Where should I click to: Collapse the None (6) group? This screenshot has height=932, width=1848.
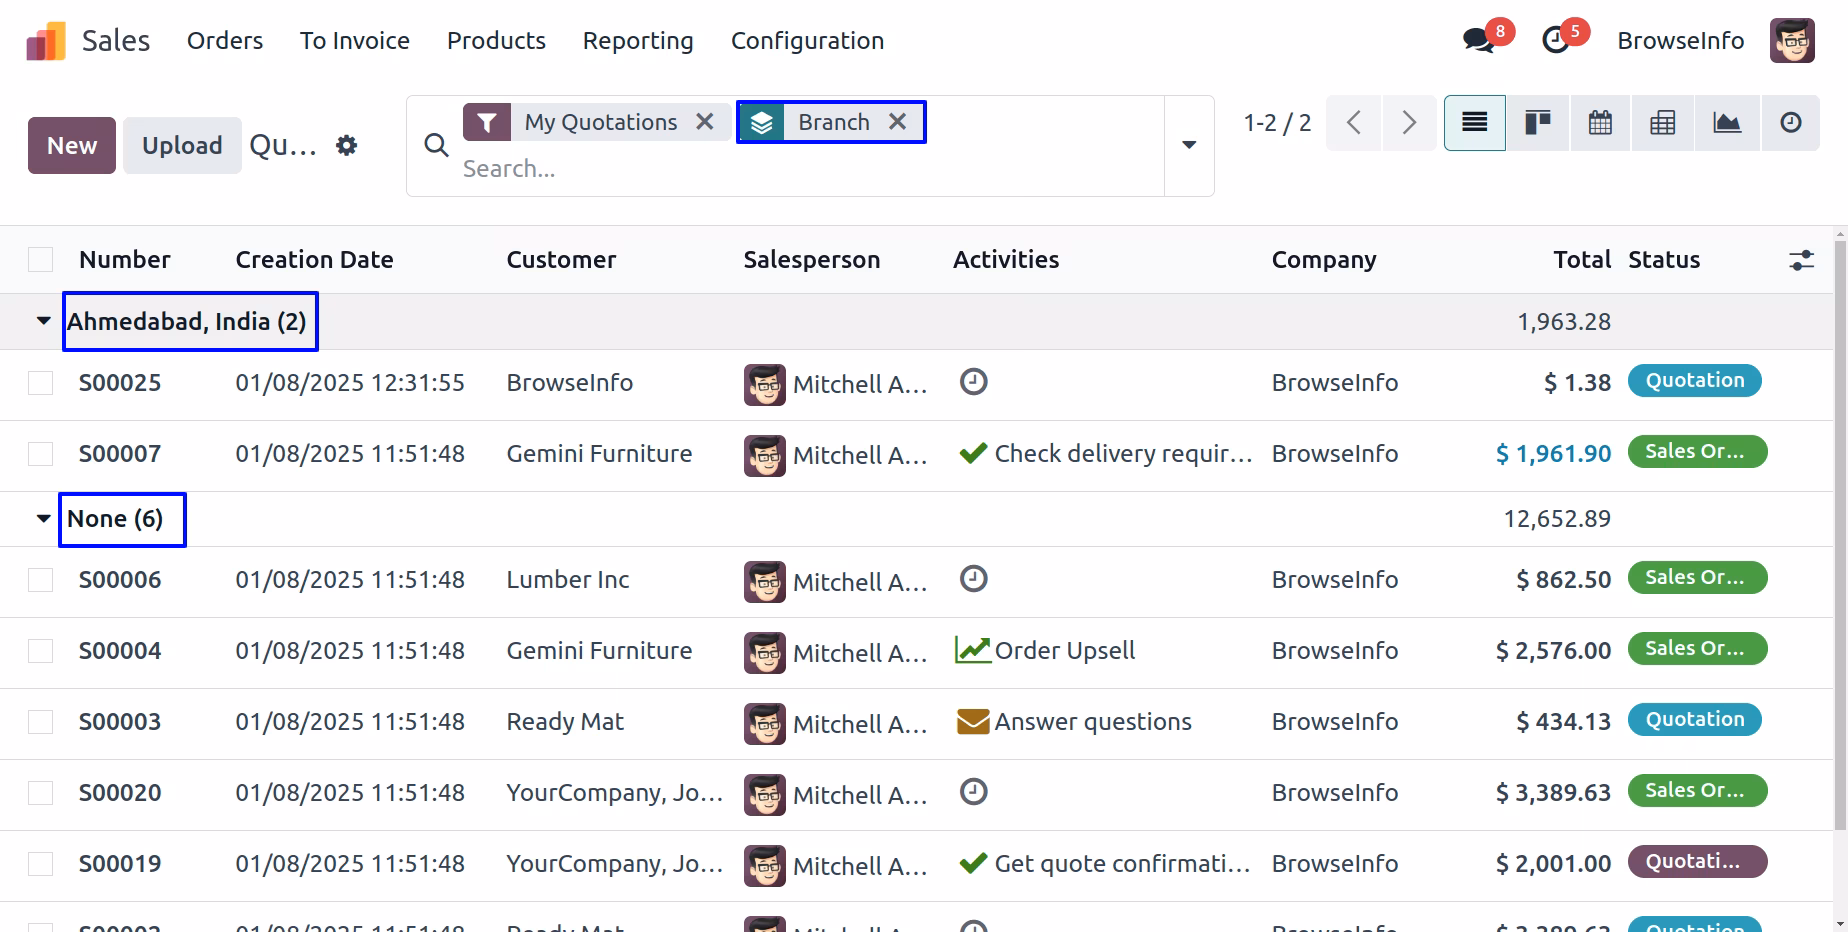[43, 518]
